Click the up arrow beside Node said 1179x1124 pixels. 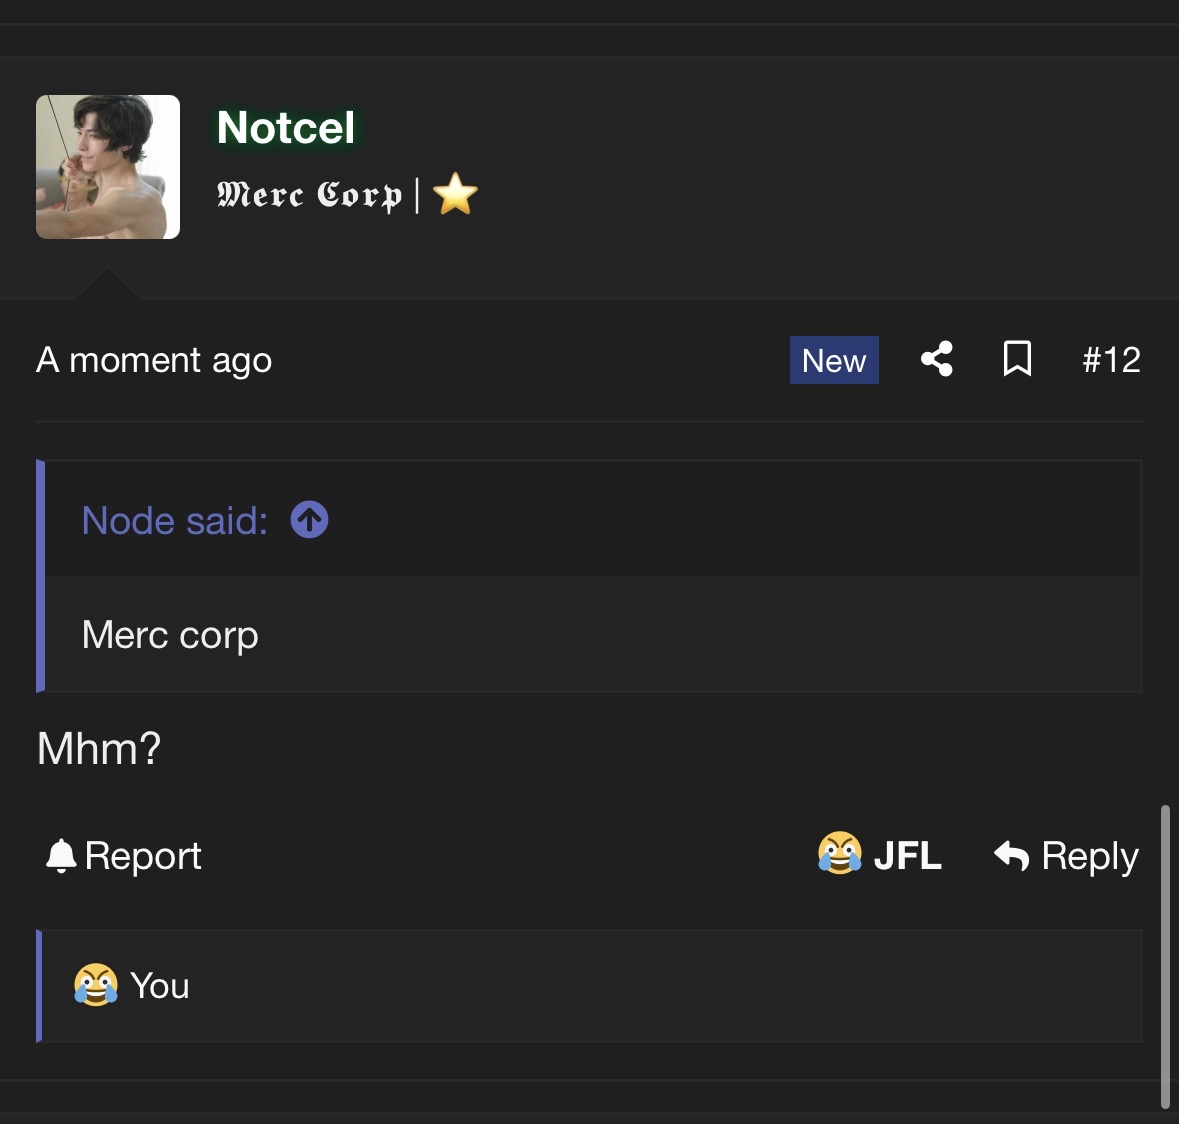click(309, 520)
